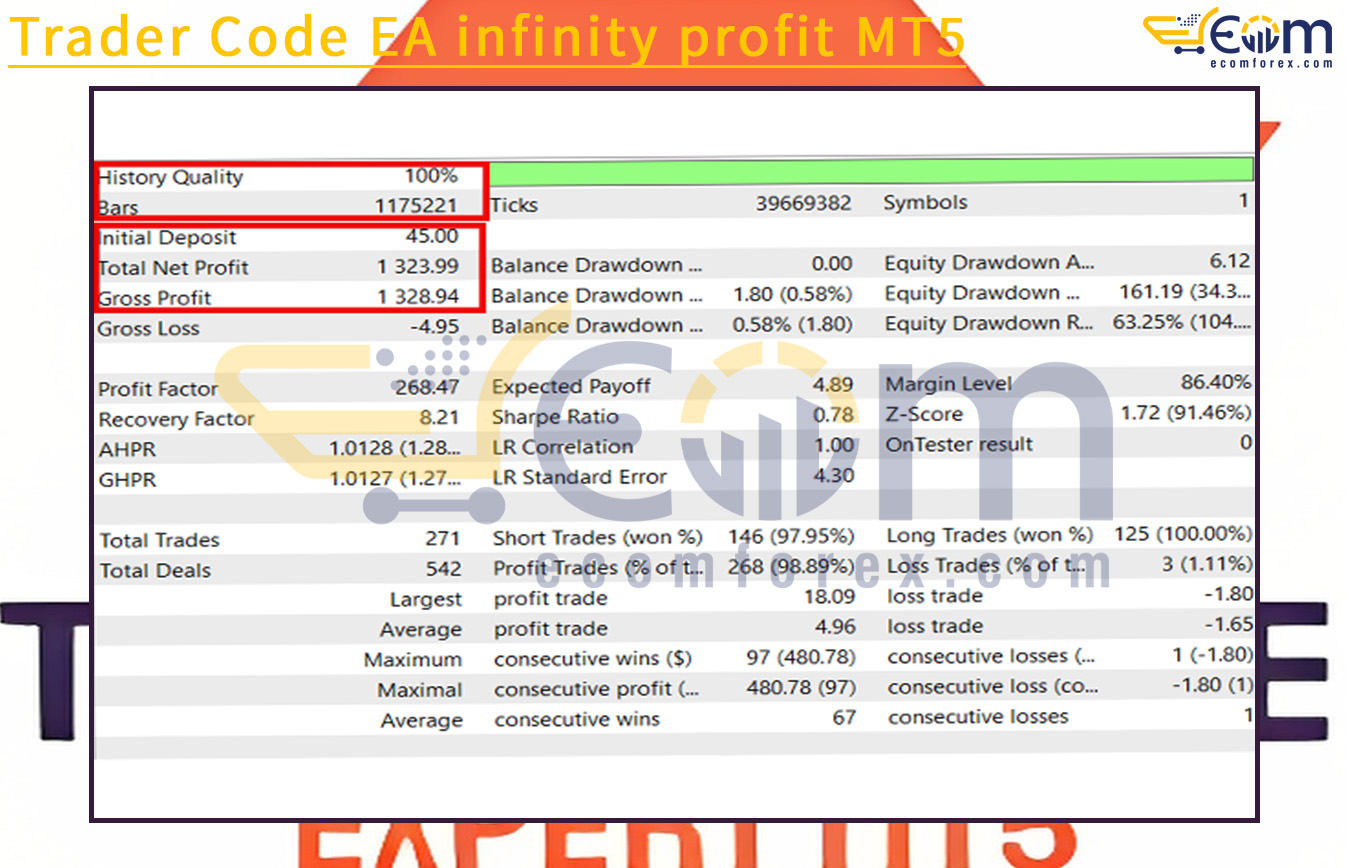The width and height of the screenshot is (1346, 868).
Task: Select the "Symbols" label
Action: pos(925,203)
